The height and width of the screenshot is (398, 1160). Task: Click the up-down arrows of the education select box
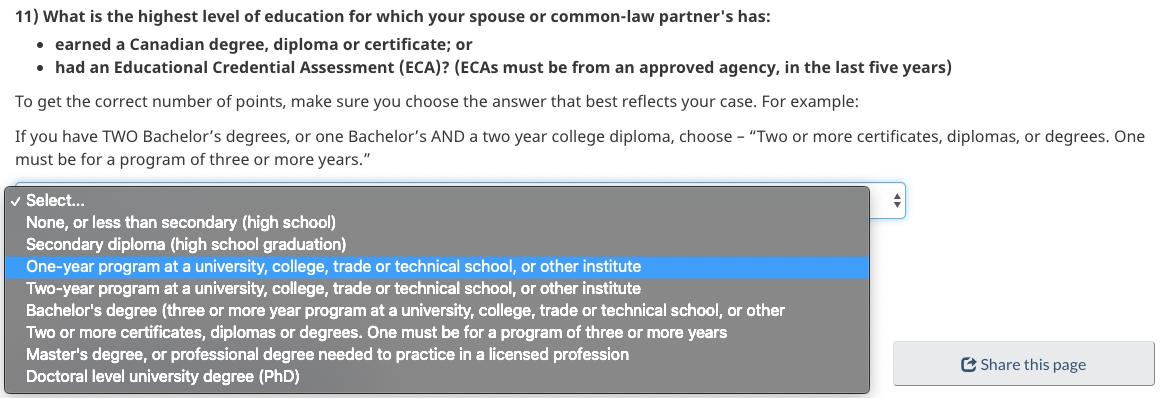pyautogui.click(x=897, y=200)
